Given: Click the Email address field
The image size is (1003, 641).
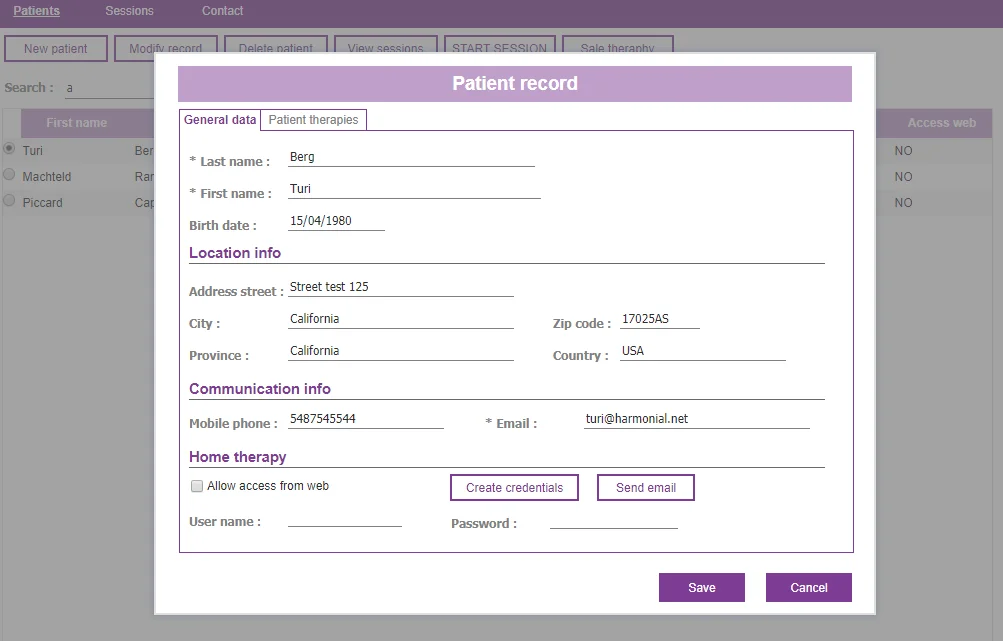Looking at the screenshot, I should (x=696, y=420).
